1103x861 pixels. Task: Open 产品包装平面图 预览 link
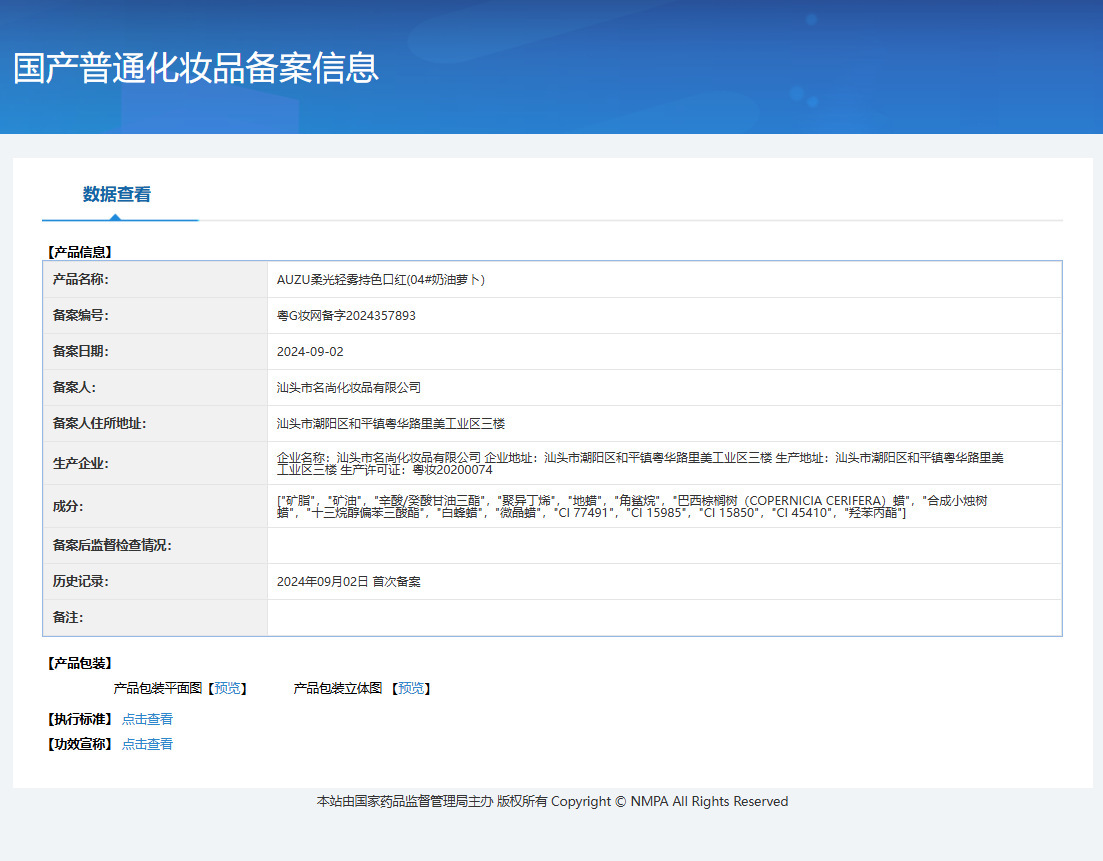tap(227, 688)
